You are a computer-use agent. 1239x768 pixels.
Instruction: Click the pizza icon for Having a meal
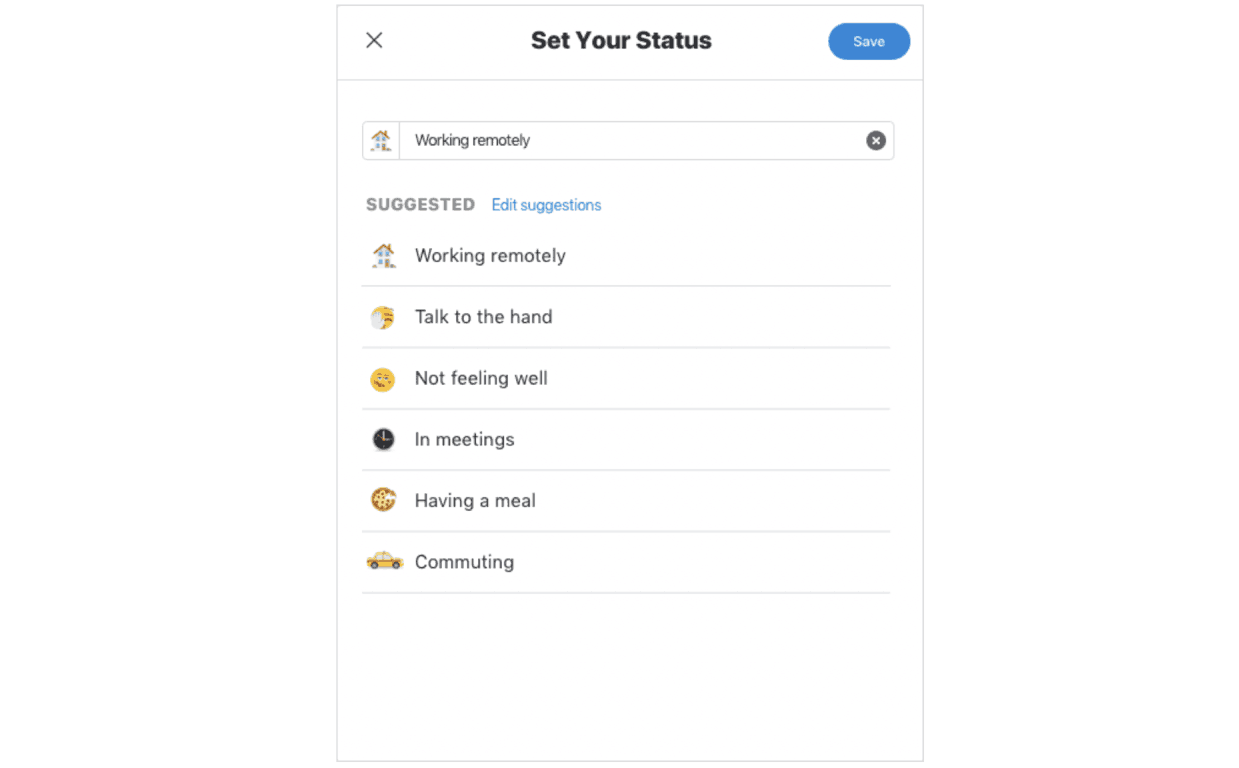click(383, 501)
